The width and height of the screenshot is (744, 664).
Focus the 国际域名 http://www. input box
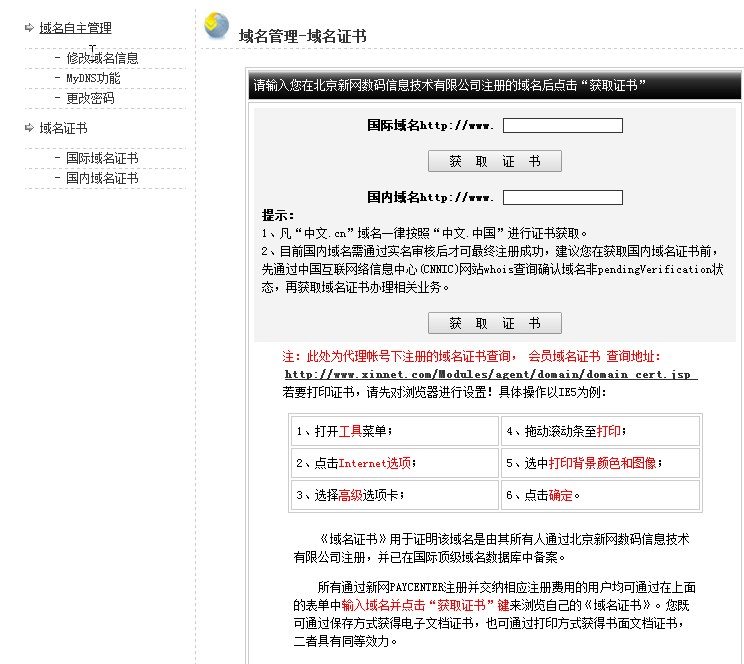click(x=562, y=126)
